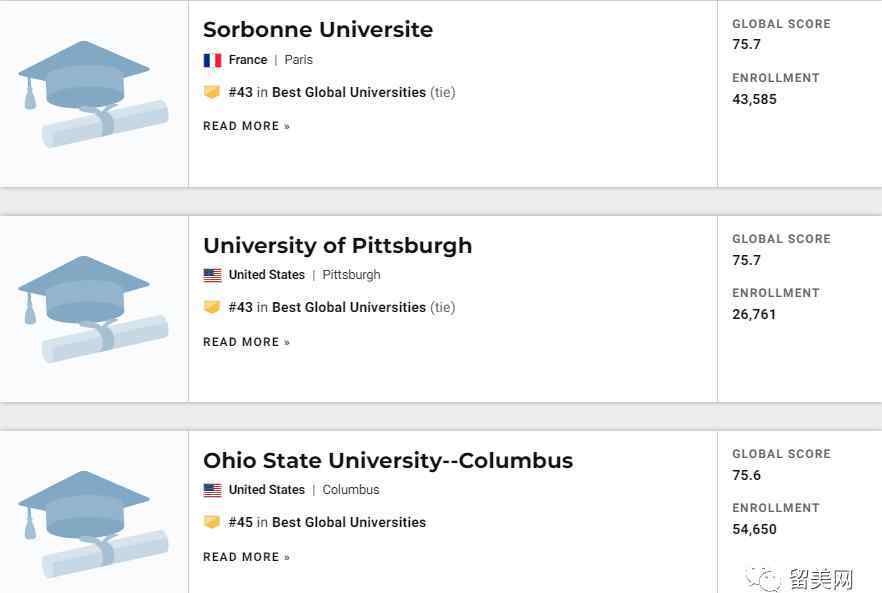Click Pittsburgh's yellow ranking badge icon
882x593 pixels.
click(212, 307)
